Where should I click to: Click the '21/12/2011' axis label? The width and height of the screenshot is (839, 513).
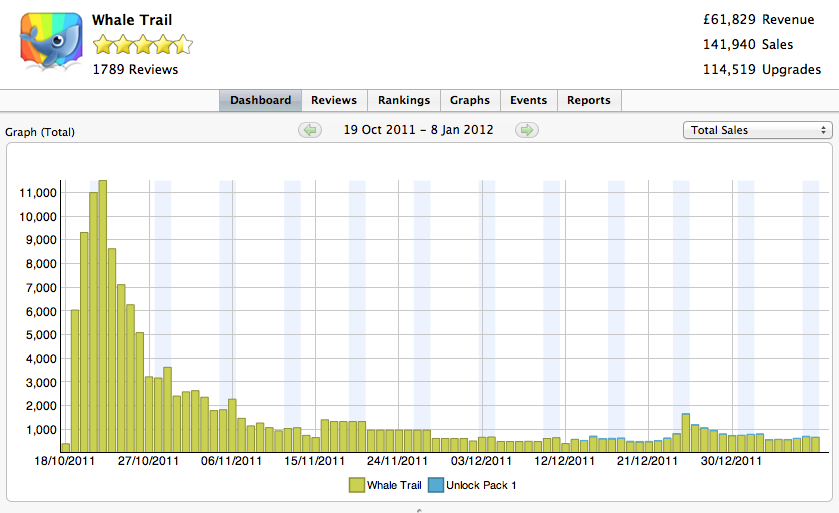(x=647, y=461)
